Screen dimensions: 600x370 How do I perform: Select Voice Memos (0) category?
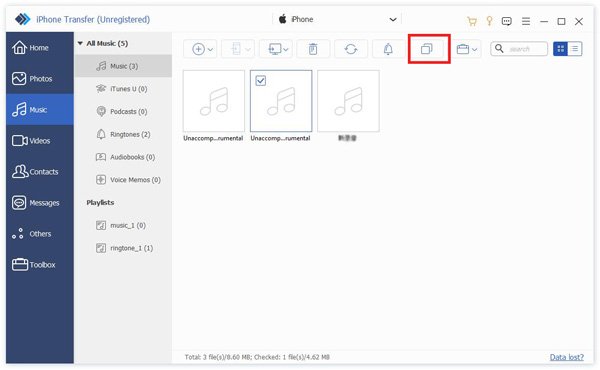pyautogui.click(x=123, y=180)
